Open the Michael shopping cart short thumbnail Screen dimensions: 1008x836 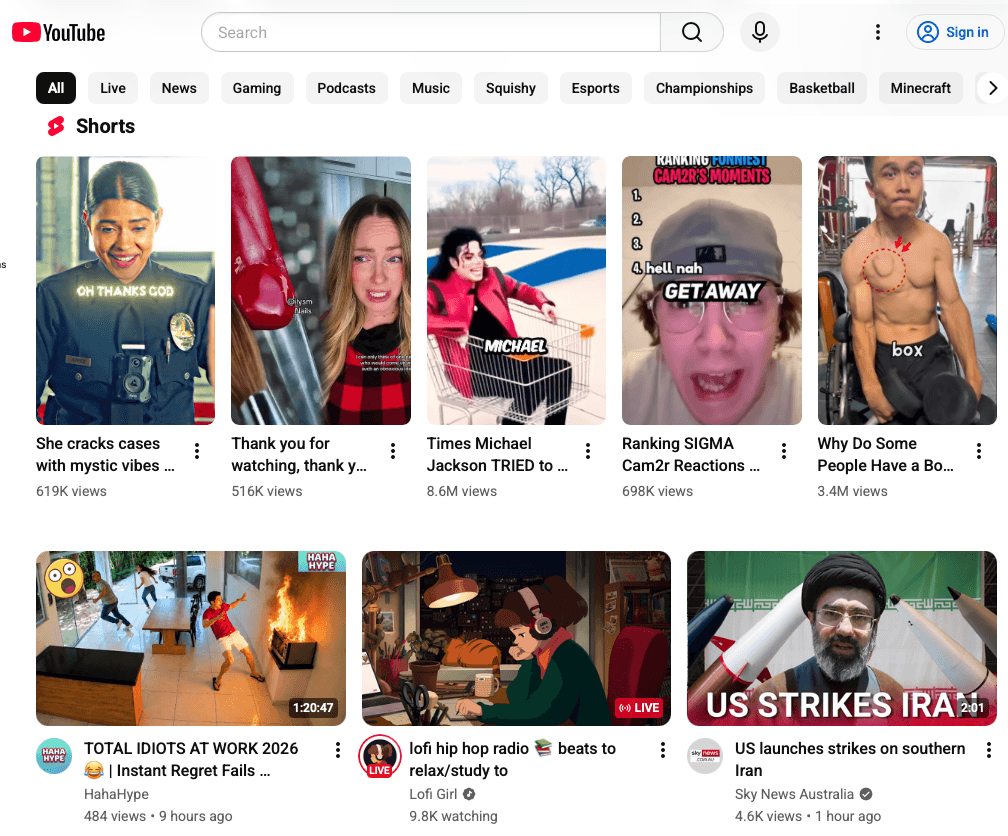pyautogui.click(x=516, y=290)
